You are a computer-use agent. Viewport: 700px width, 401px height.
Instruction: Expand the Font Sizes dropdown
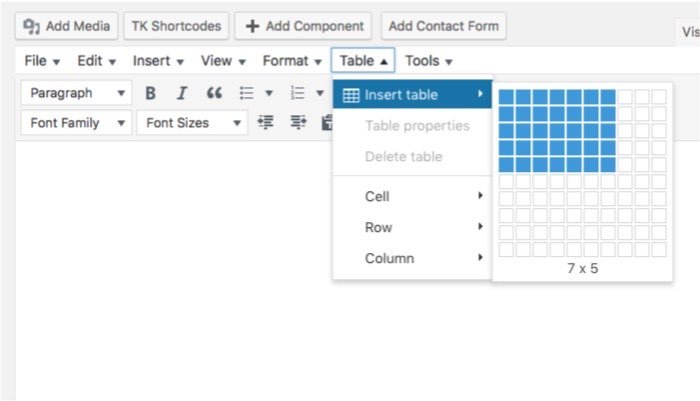(192, 123)
